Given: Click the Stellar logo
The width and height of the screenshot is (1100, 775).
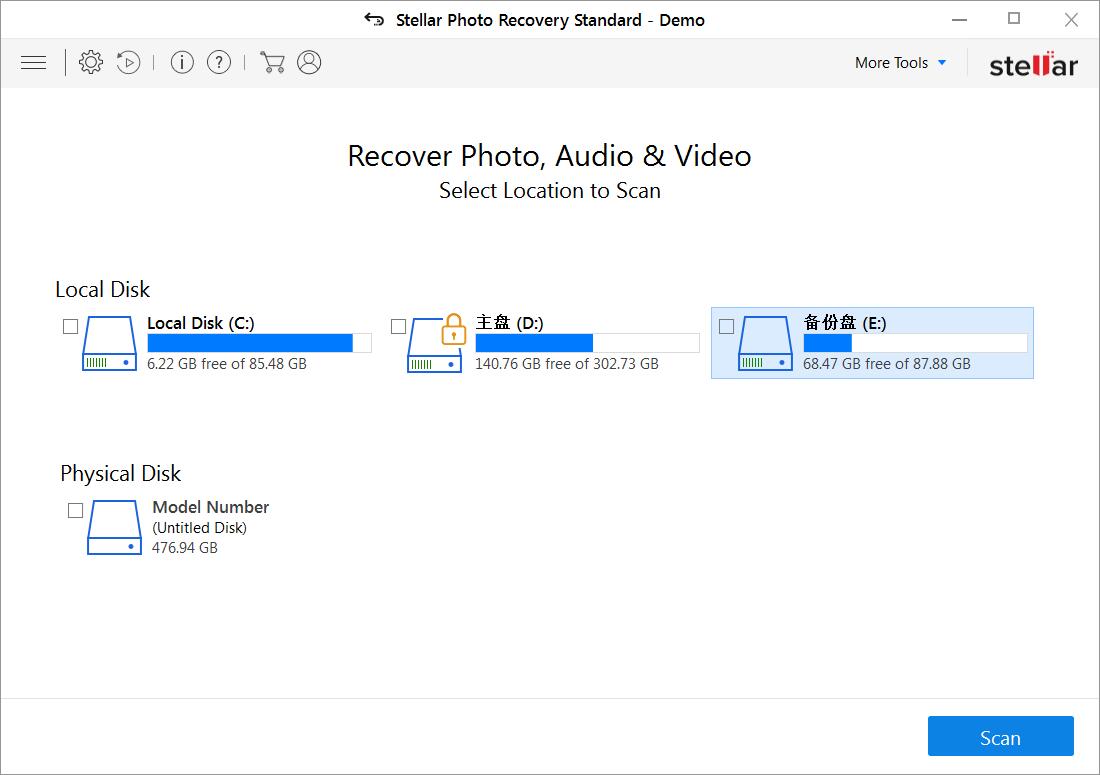Looking at the screenshot, I should point(1033,64).
